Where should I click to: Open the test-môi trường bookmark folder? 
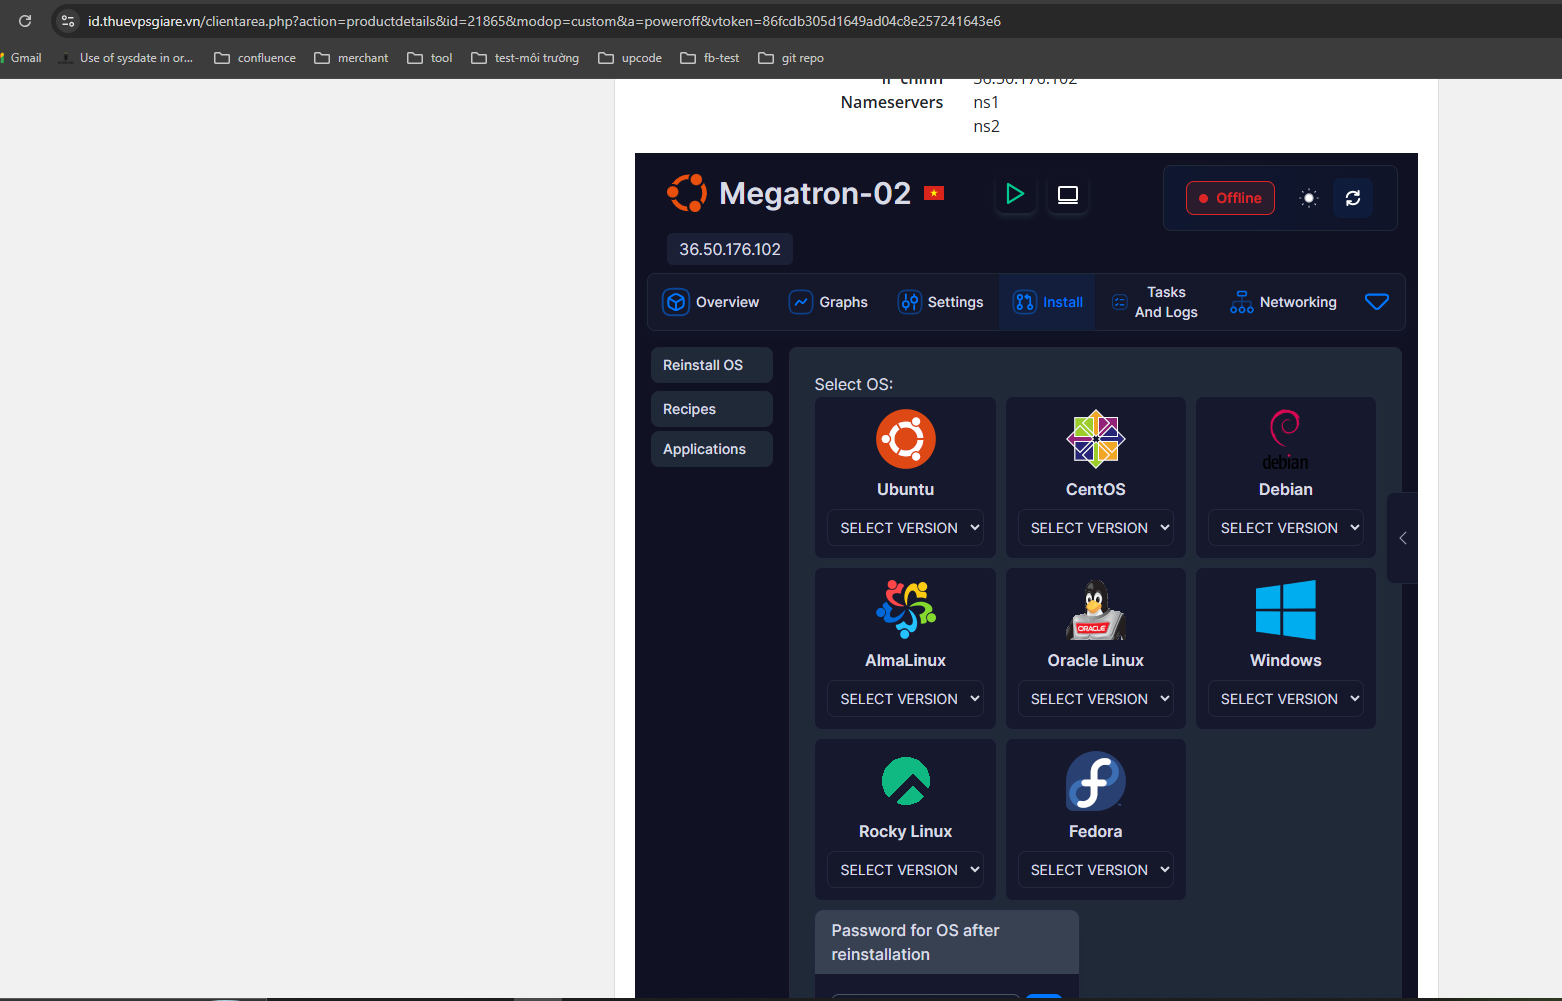[525, 58]
